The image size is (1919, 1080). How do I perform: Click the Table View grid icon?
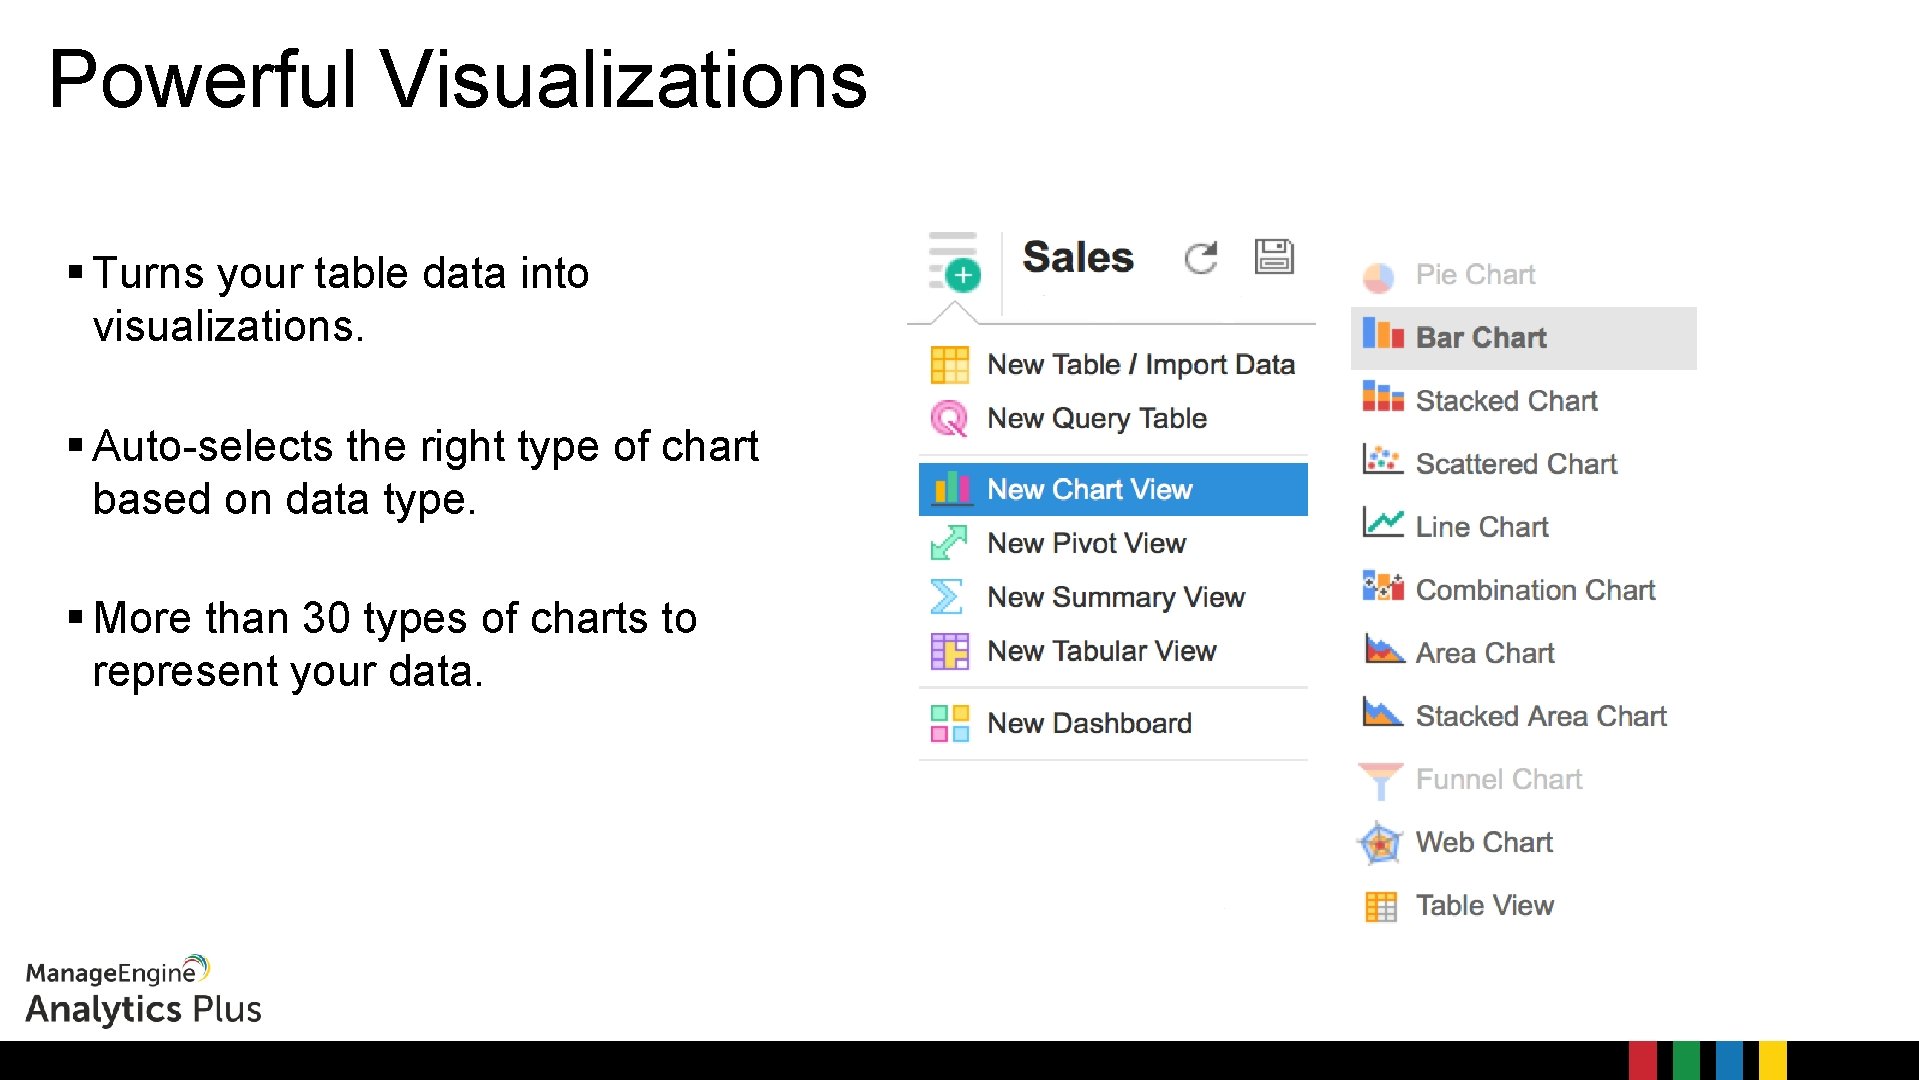point(1381,906)
